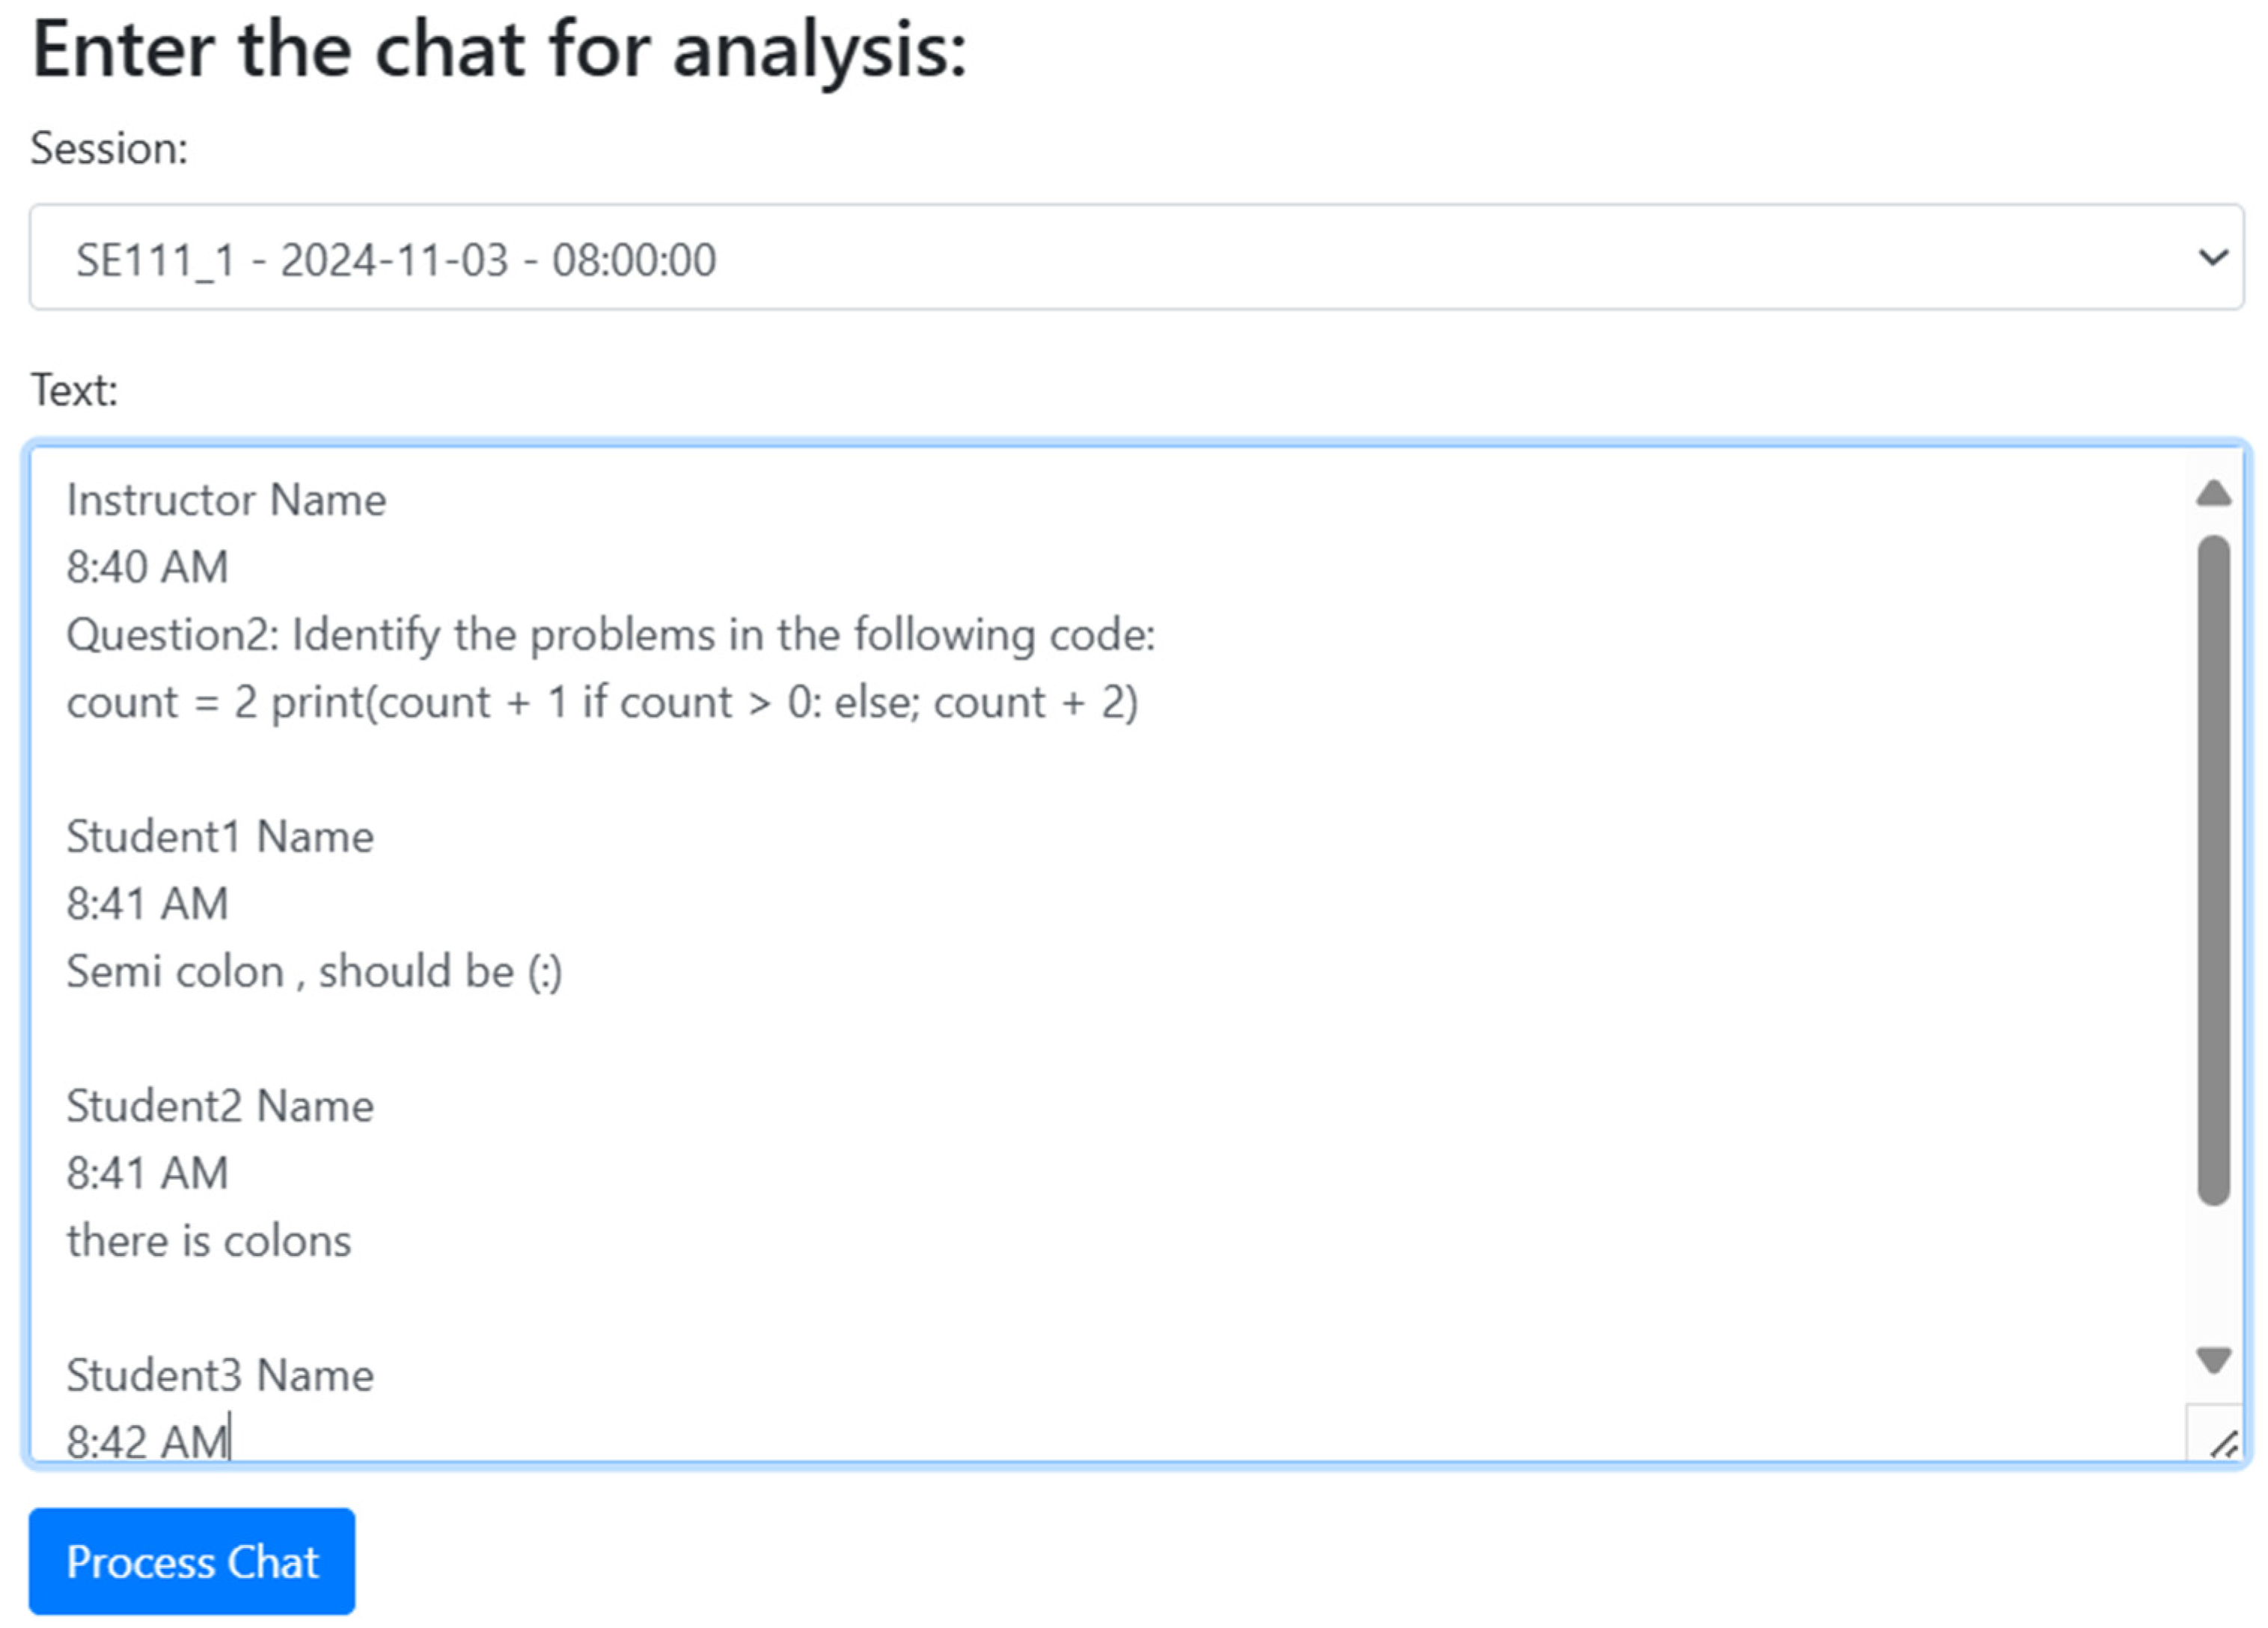The width and height of the screenshot is (2268, 1628).
Task: Click the vertical scrollbar thumb in textarea
Action: tap(2213, 870)
